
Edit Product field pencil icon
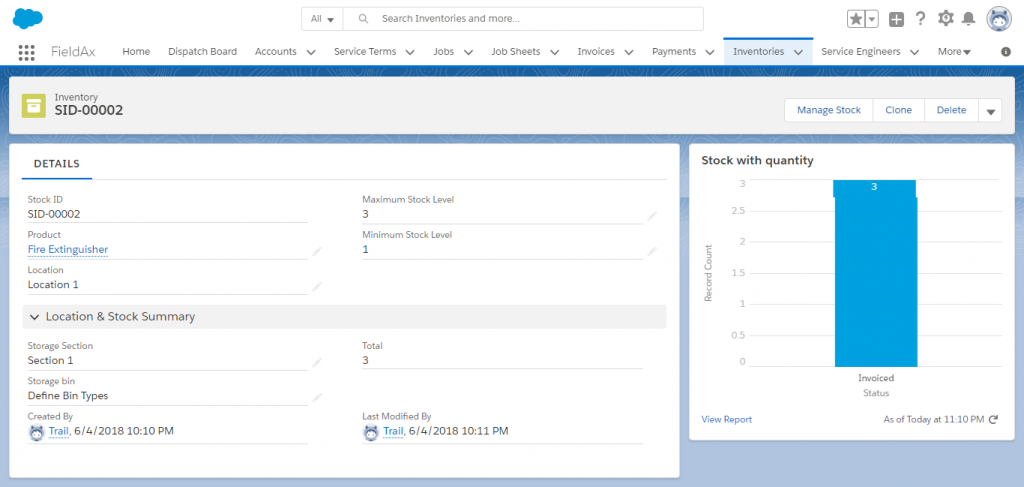point(317,251)
